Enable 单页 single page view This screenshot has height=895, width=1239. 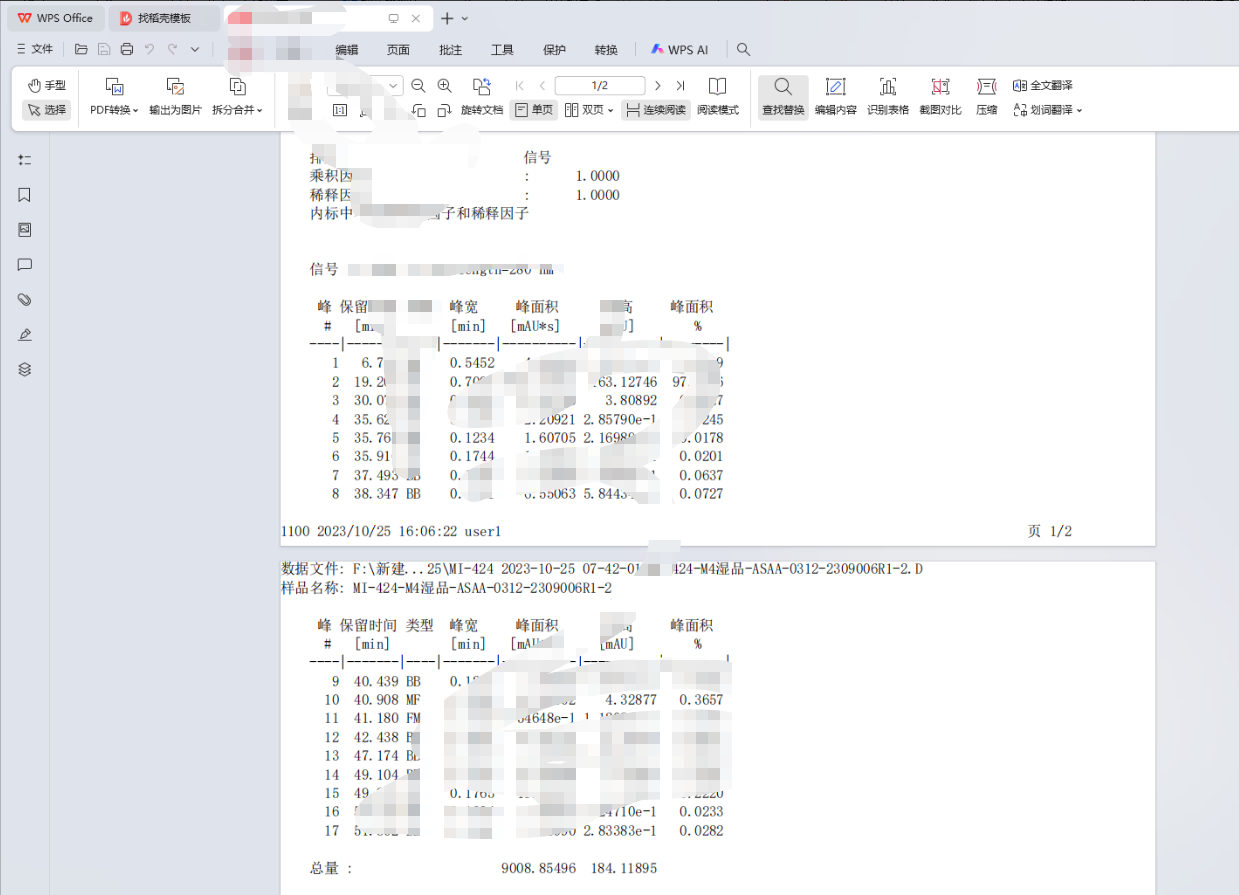pos(533,110)
